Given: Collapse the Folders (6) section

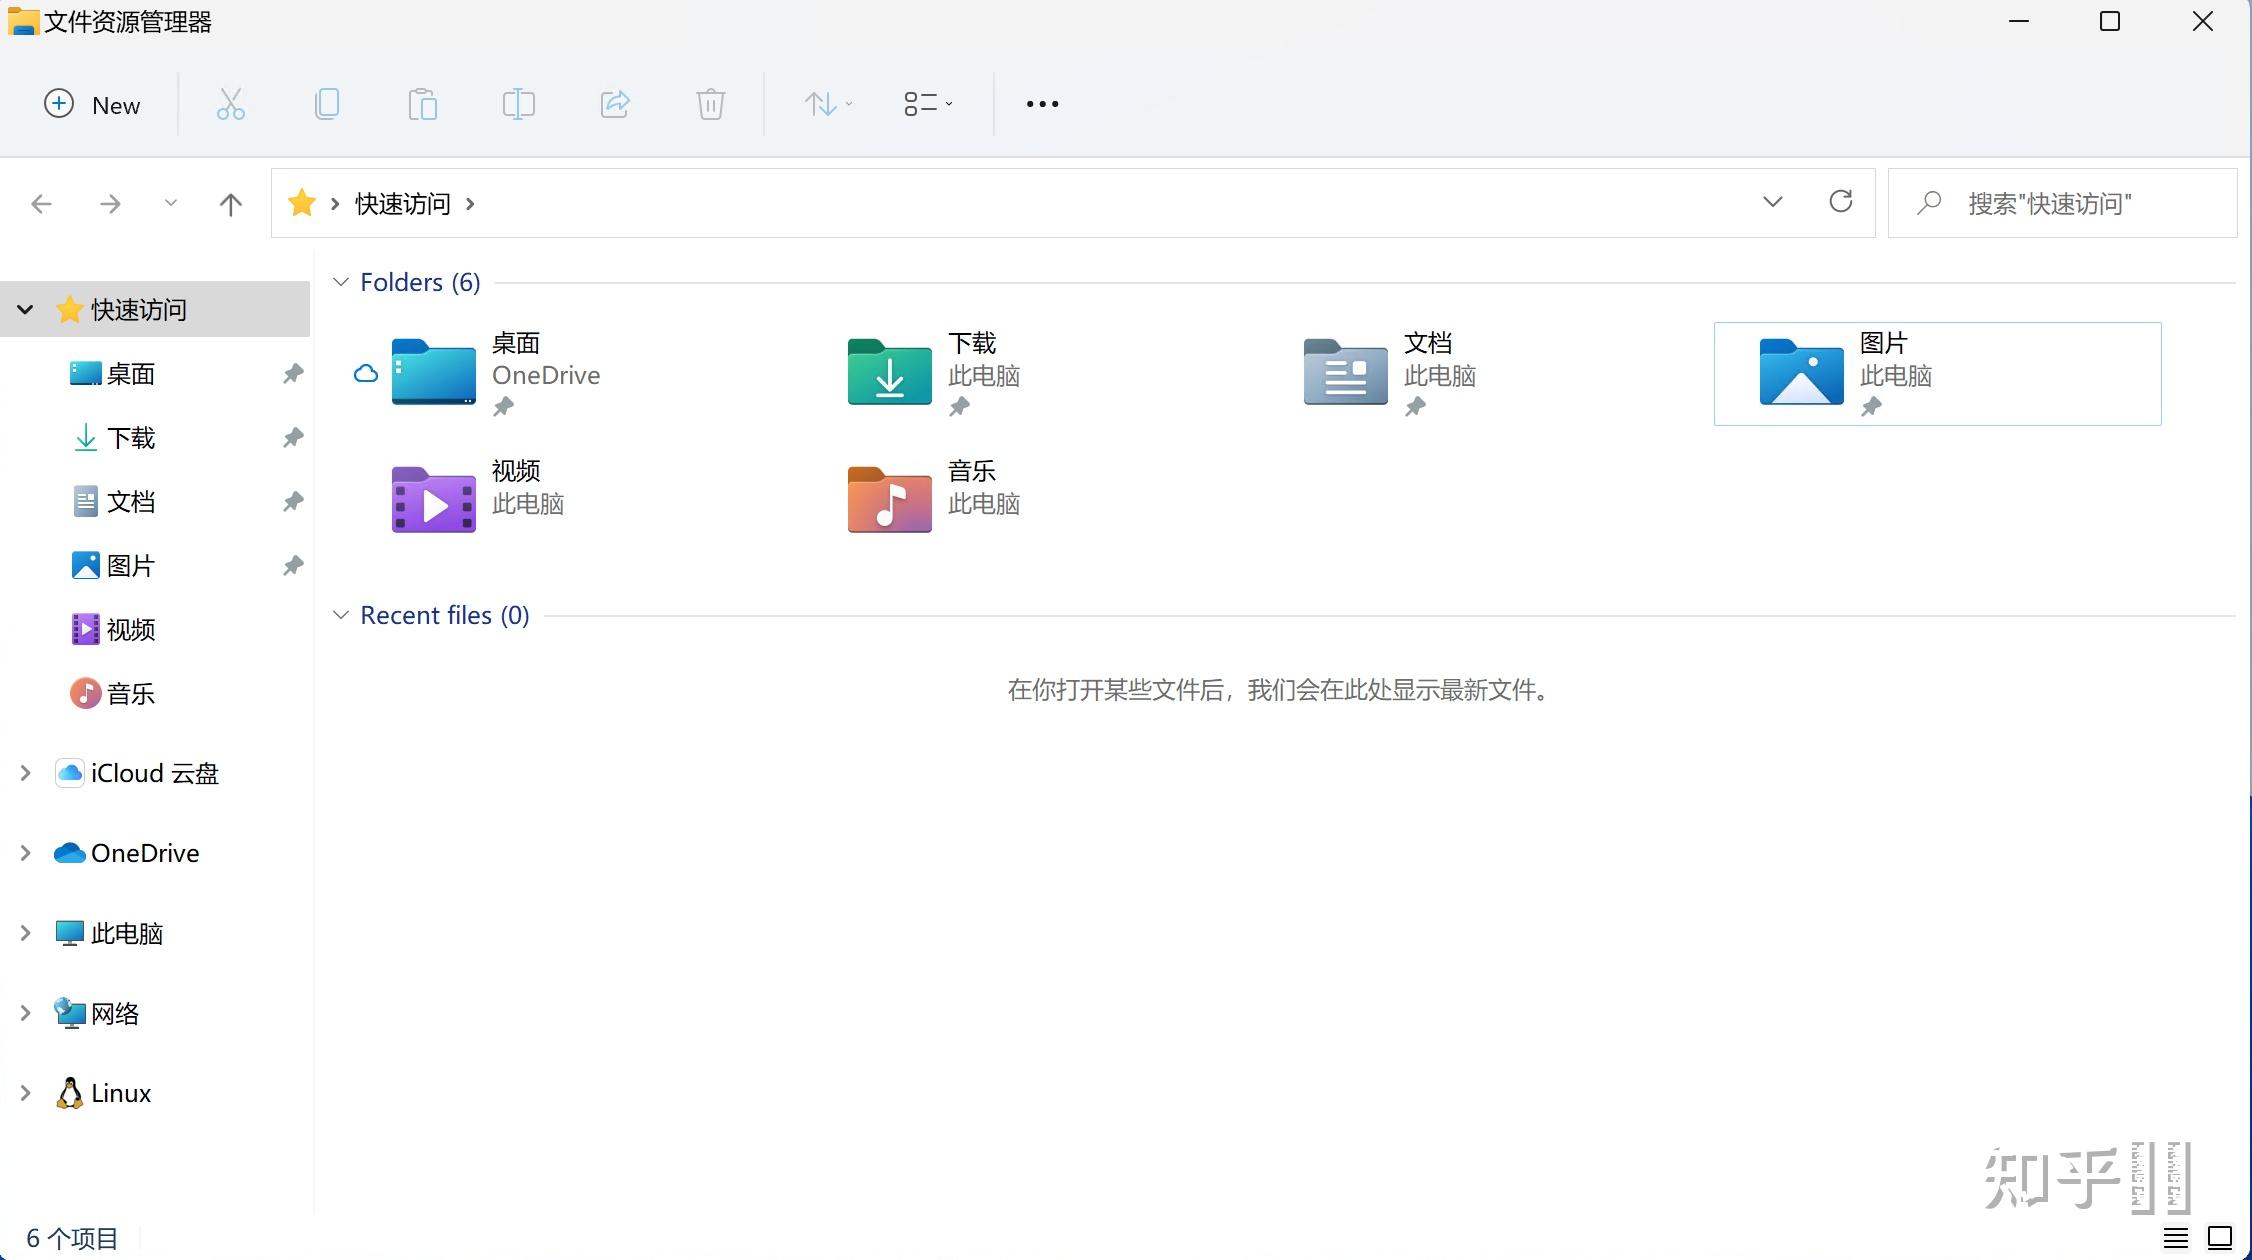Looking at the screenshot, I should point(341,283).
